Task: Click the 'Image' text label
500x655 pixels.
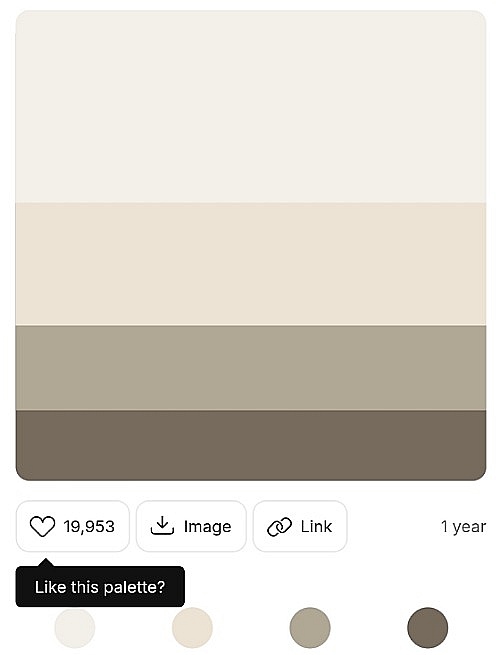Action: [208, 527]
